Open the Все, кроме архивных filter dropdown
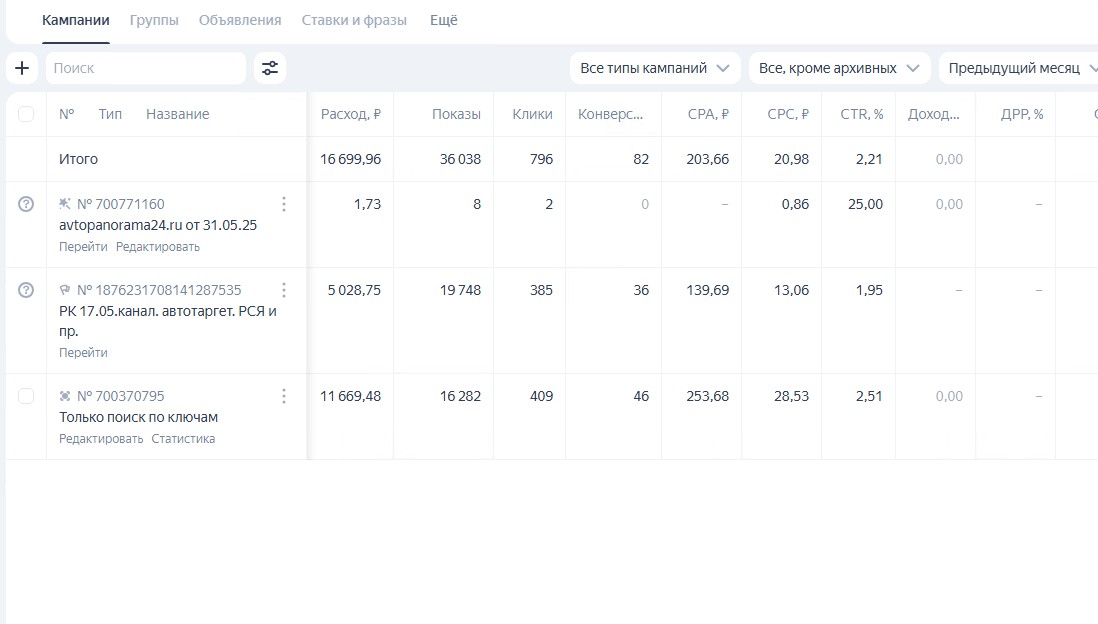 (x=839, y=68)
